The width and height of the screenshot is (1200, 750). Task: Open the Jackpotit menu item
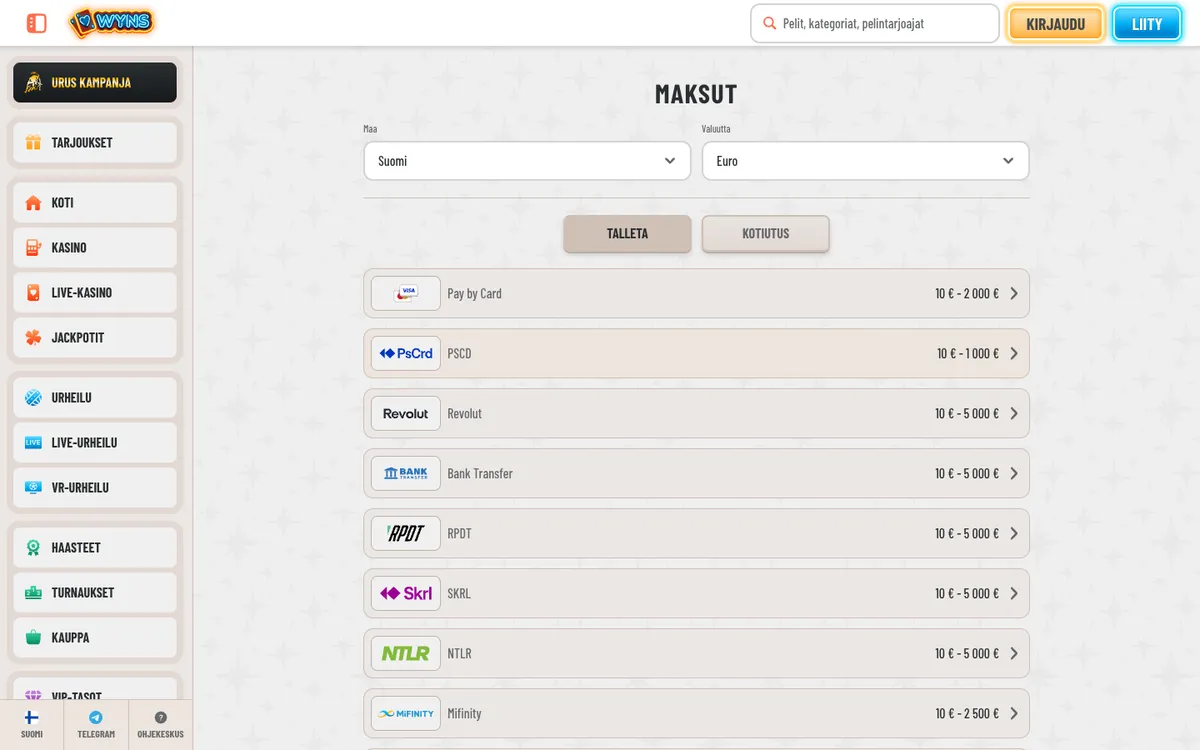click(95, 338)
